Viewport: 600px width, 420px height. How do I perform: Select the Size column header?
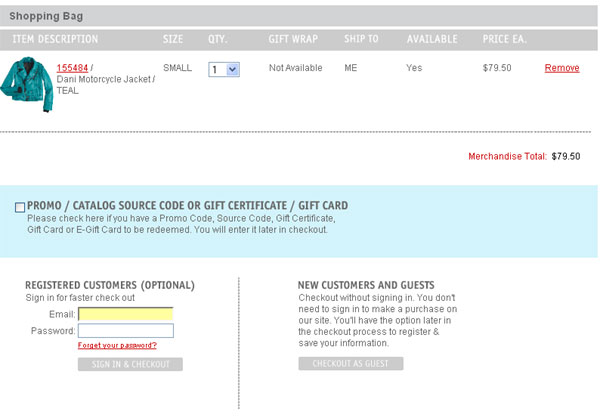click(173, 40)
